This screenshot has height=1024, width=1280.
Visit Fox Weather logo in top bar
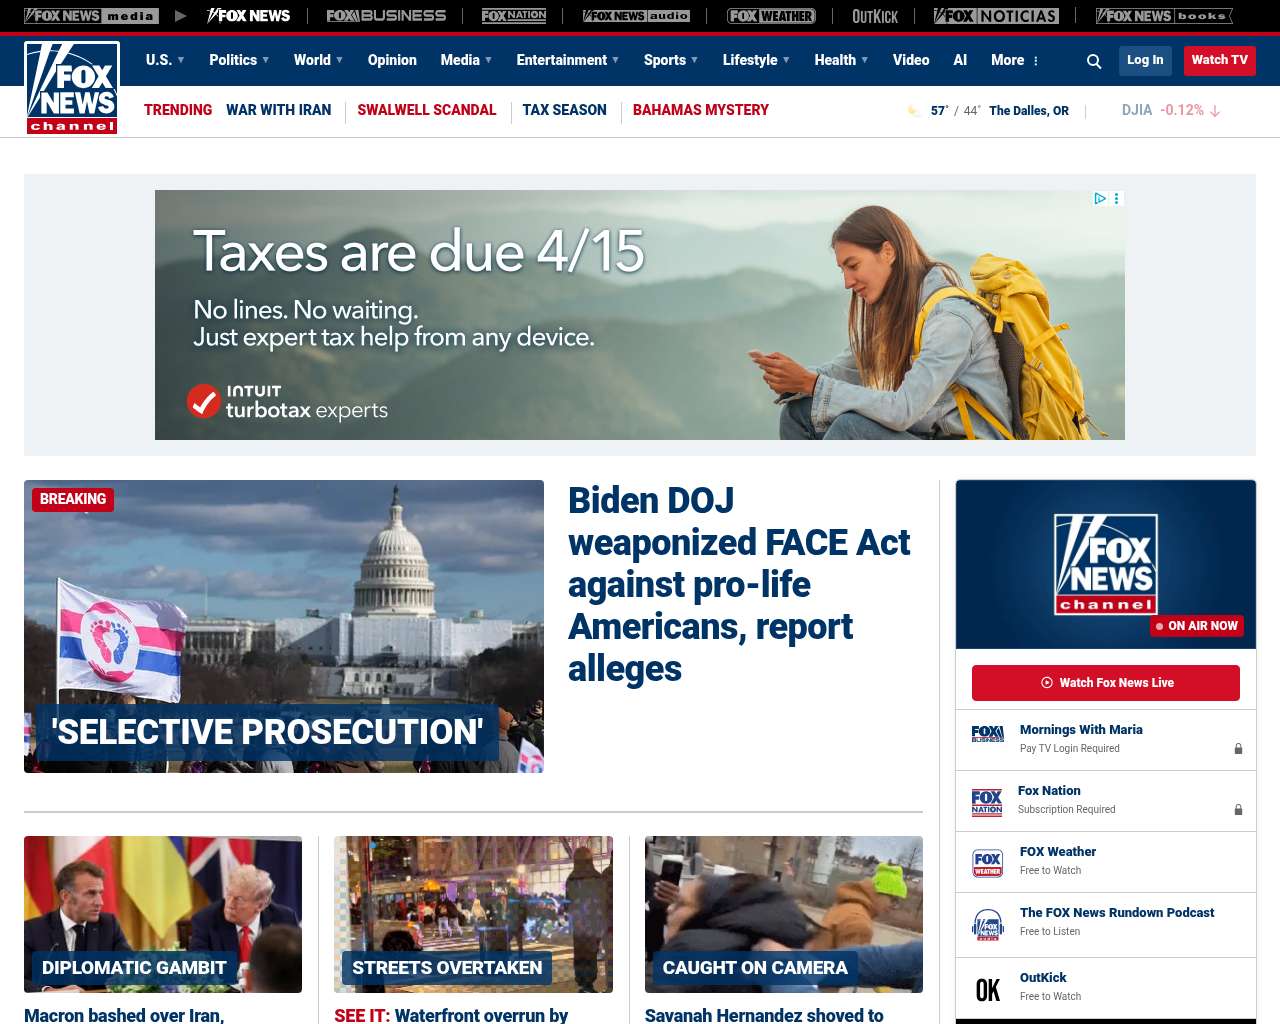tap(771, 16)
